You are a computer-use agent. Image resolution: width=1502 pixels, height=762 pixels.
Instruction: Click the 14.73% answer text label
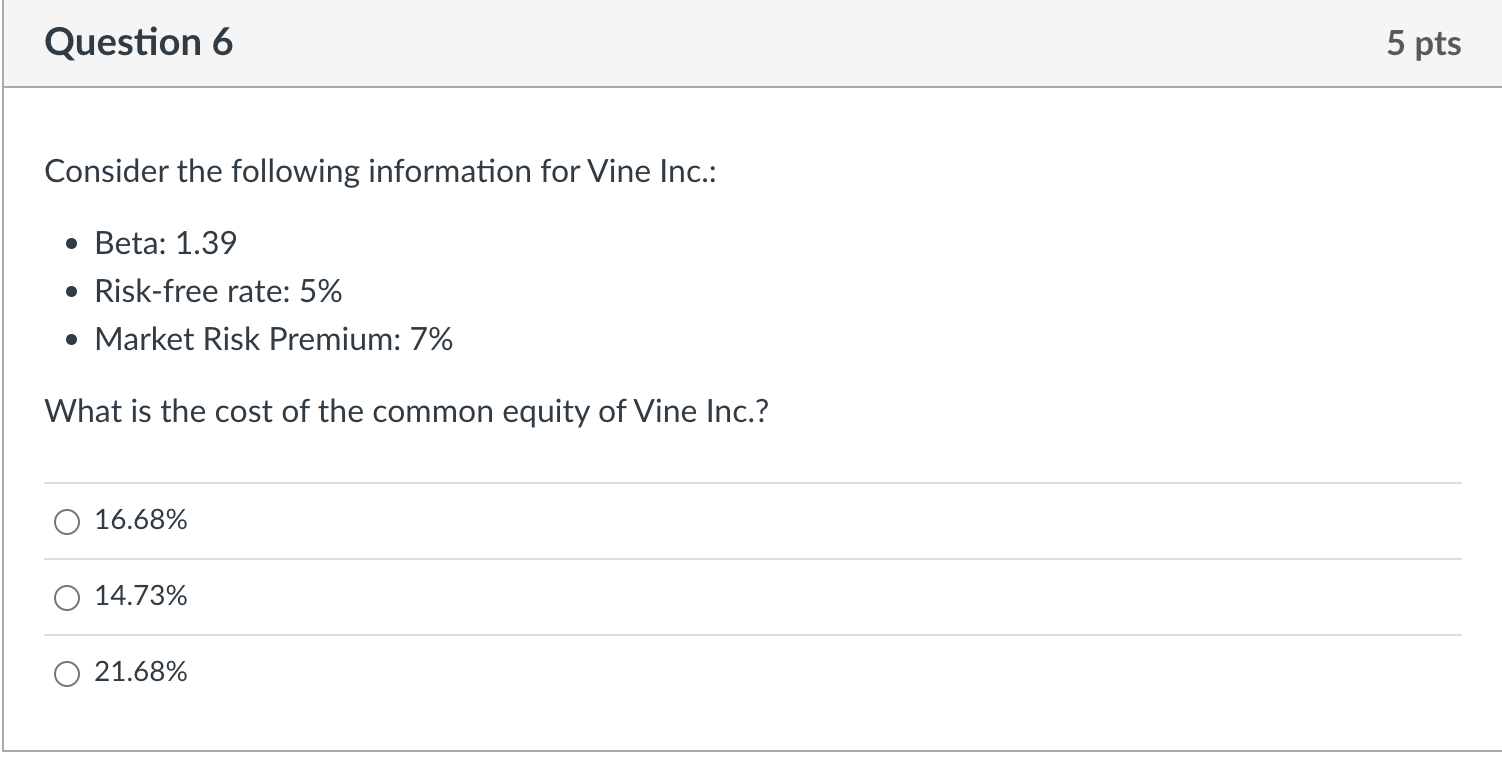point(140,597)
